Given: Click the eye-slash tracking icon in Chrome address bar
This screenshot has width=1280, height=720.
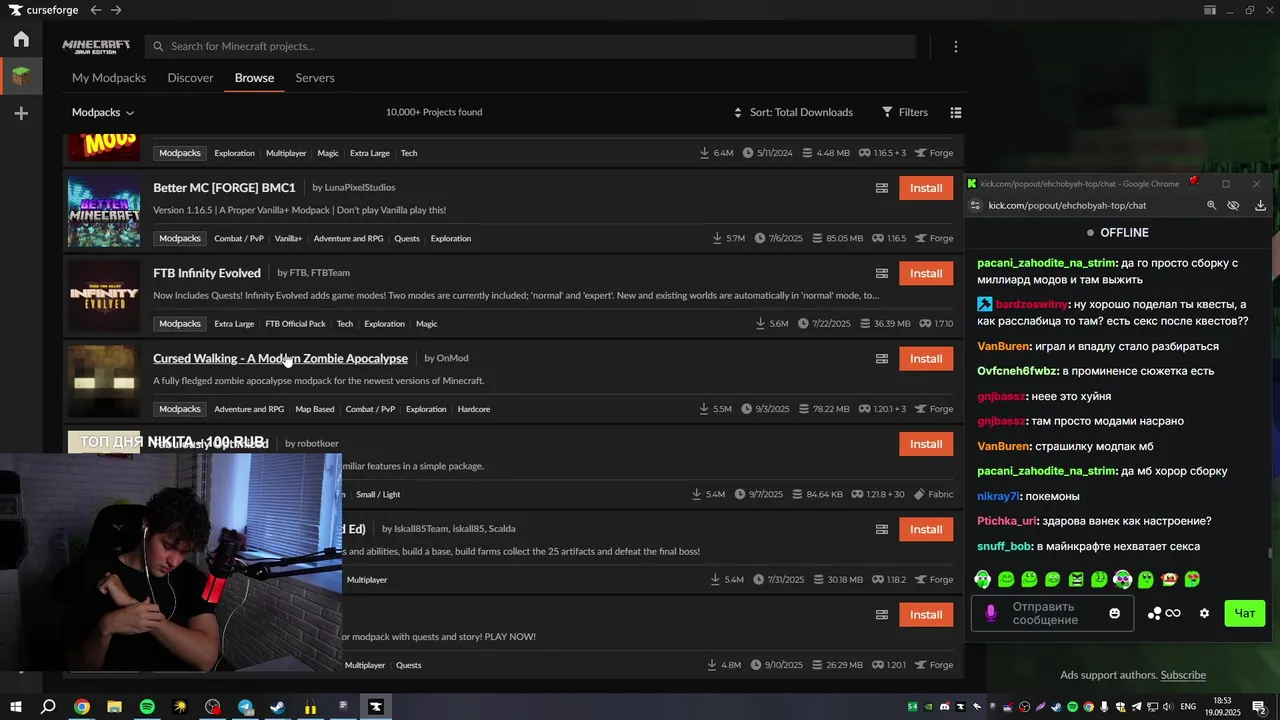Looking at the screenshot, I should click(x=1234, y=205).
